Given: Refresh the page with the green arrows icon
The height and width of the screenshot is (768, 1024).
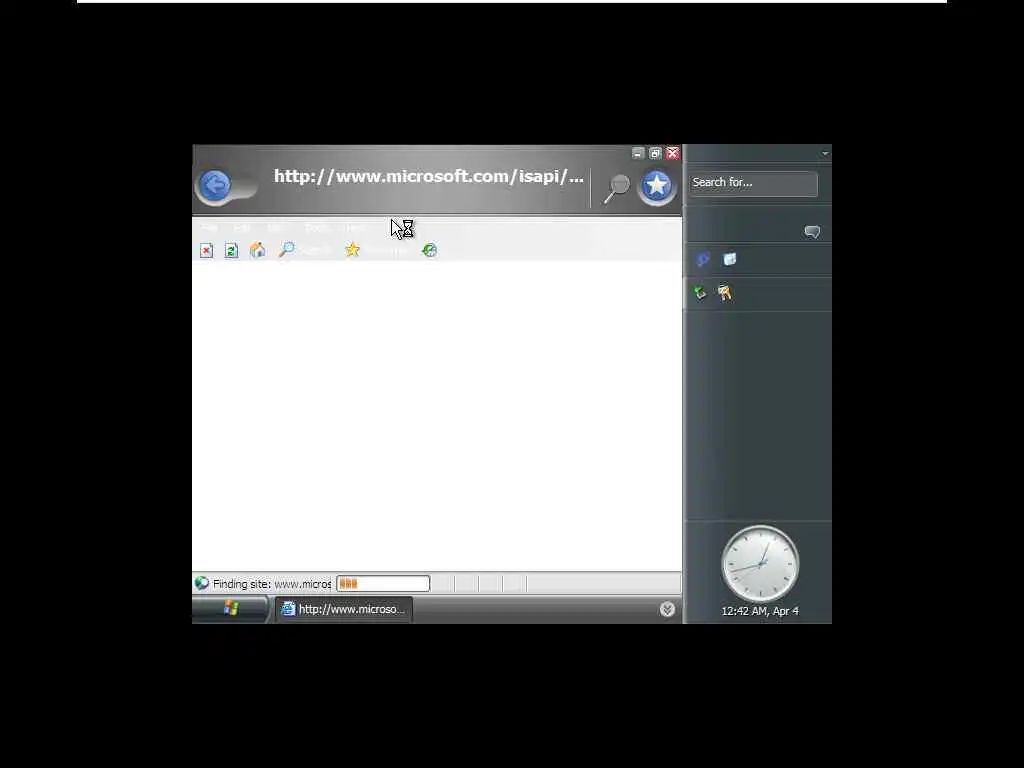Looking at the screenshot, I should [x=231, y=250].
